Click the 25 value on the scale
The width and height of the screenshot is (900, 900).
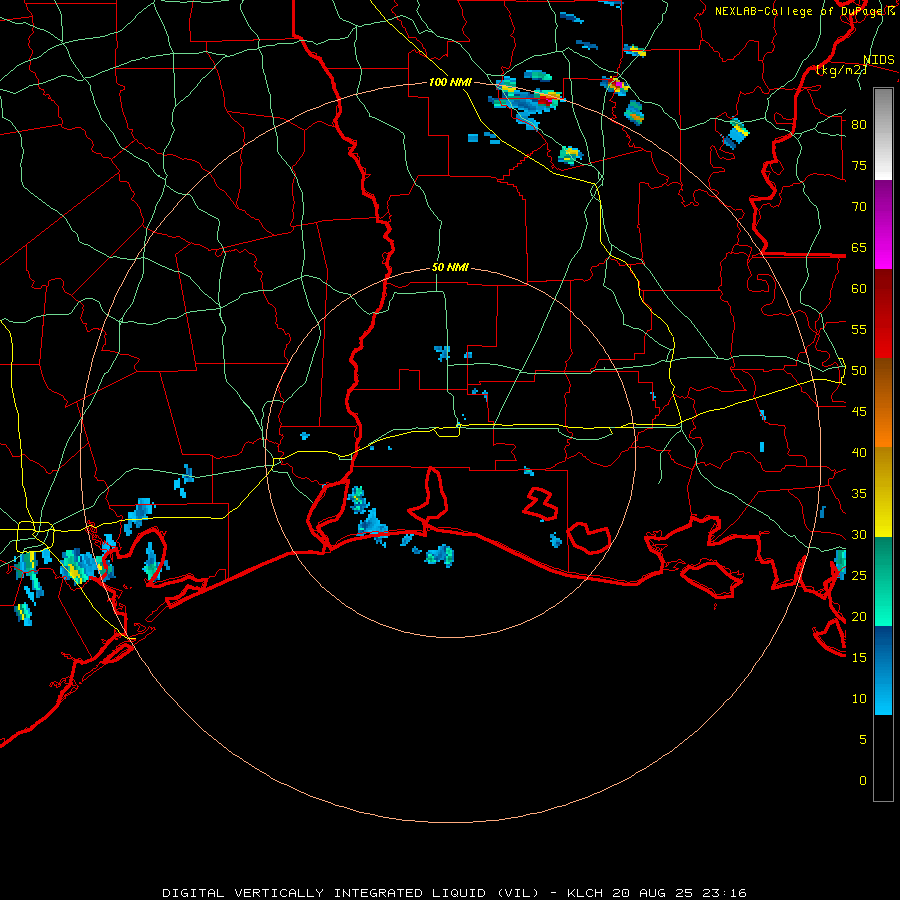[859, 576]
